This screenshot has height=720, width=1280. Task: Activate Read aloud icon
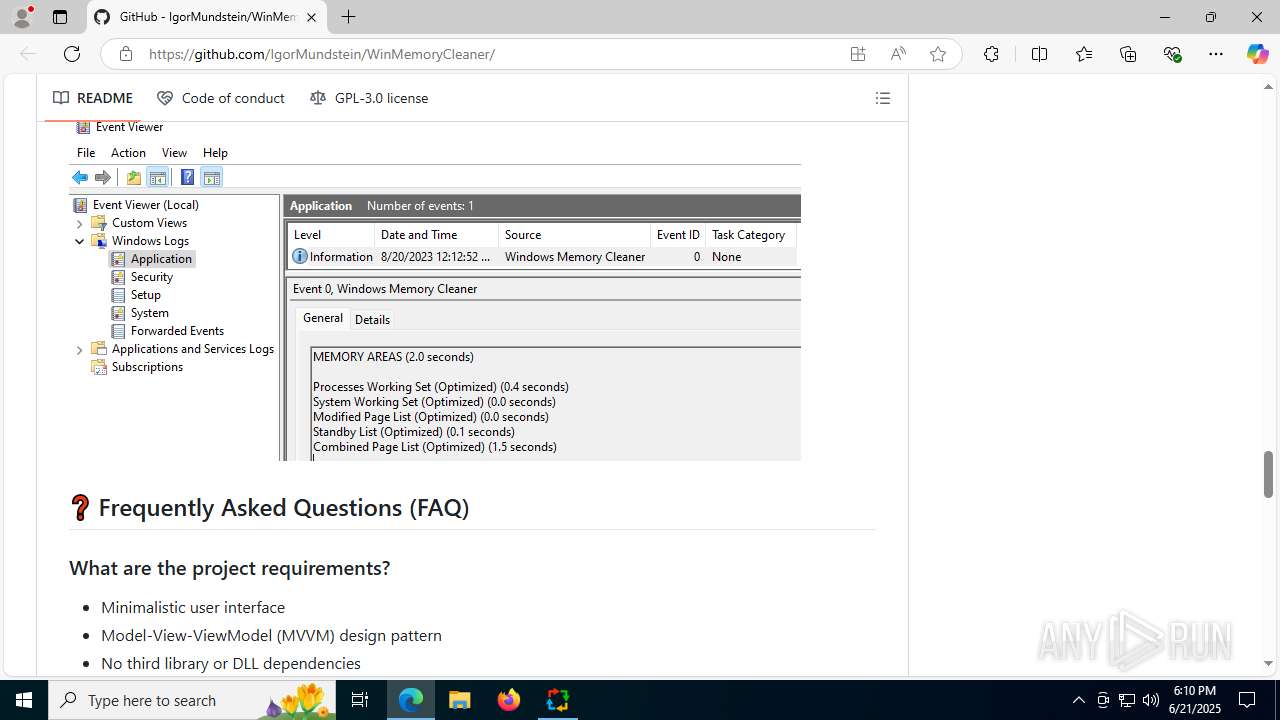click(898, 54)
